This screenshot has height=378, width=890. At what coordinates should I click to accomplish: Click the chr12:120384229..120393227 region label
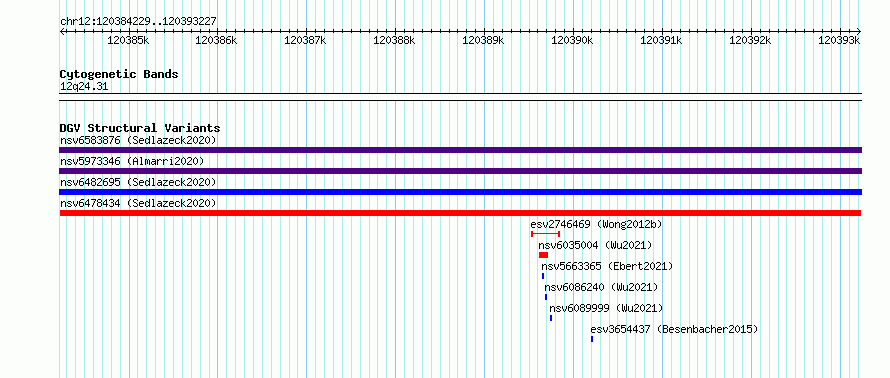(x=138, y=22)
